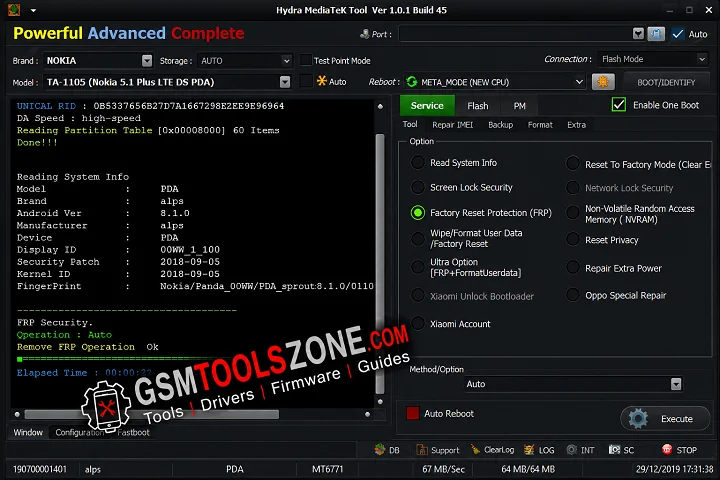The width and height of the screenshot is (720, 480).
Task: Click MT6771 in the status bar
Action: pos(327,469)
